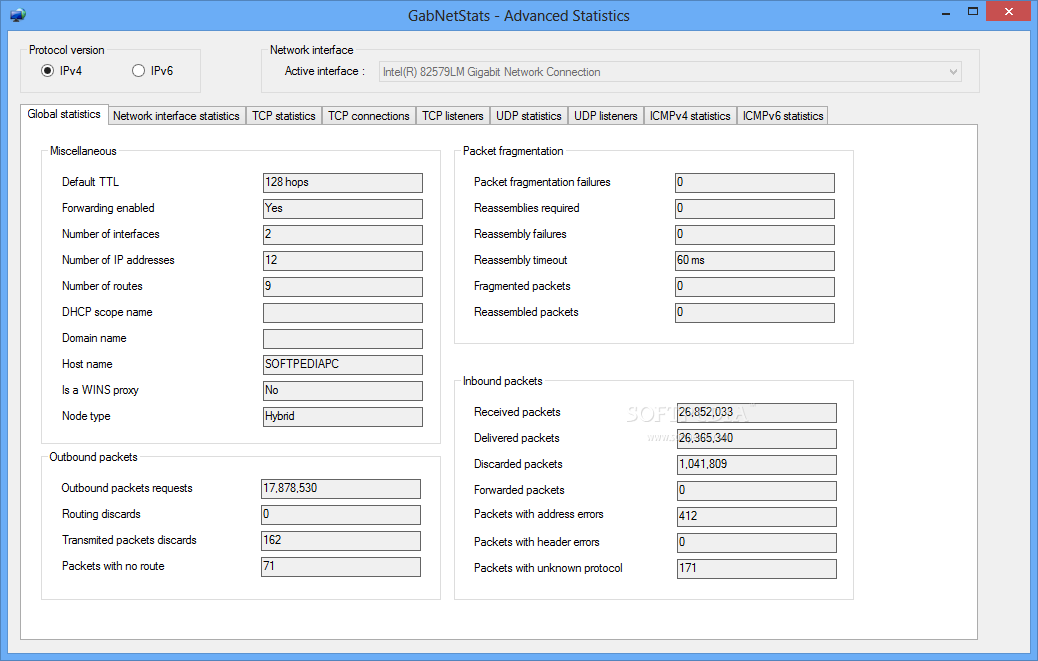Click the Number of routes field

click(343, 286)
